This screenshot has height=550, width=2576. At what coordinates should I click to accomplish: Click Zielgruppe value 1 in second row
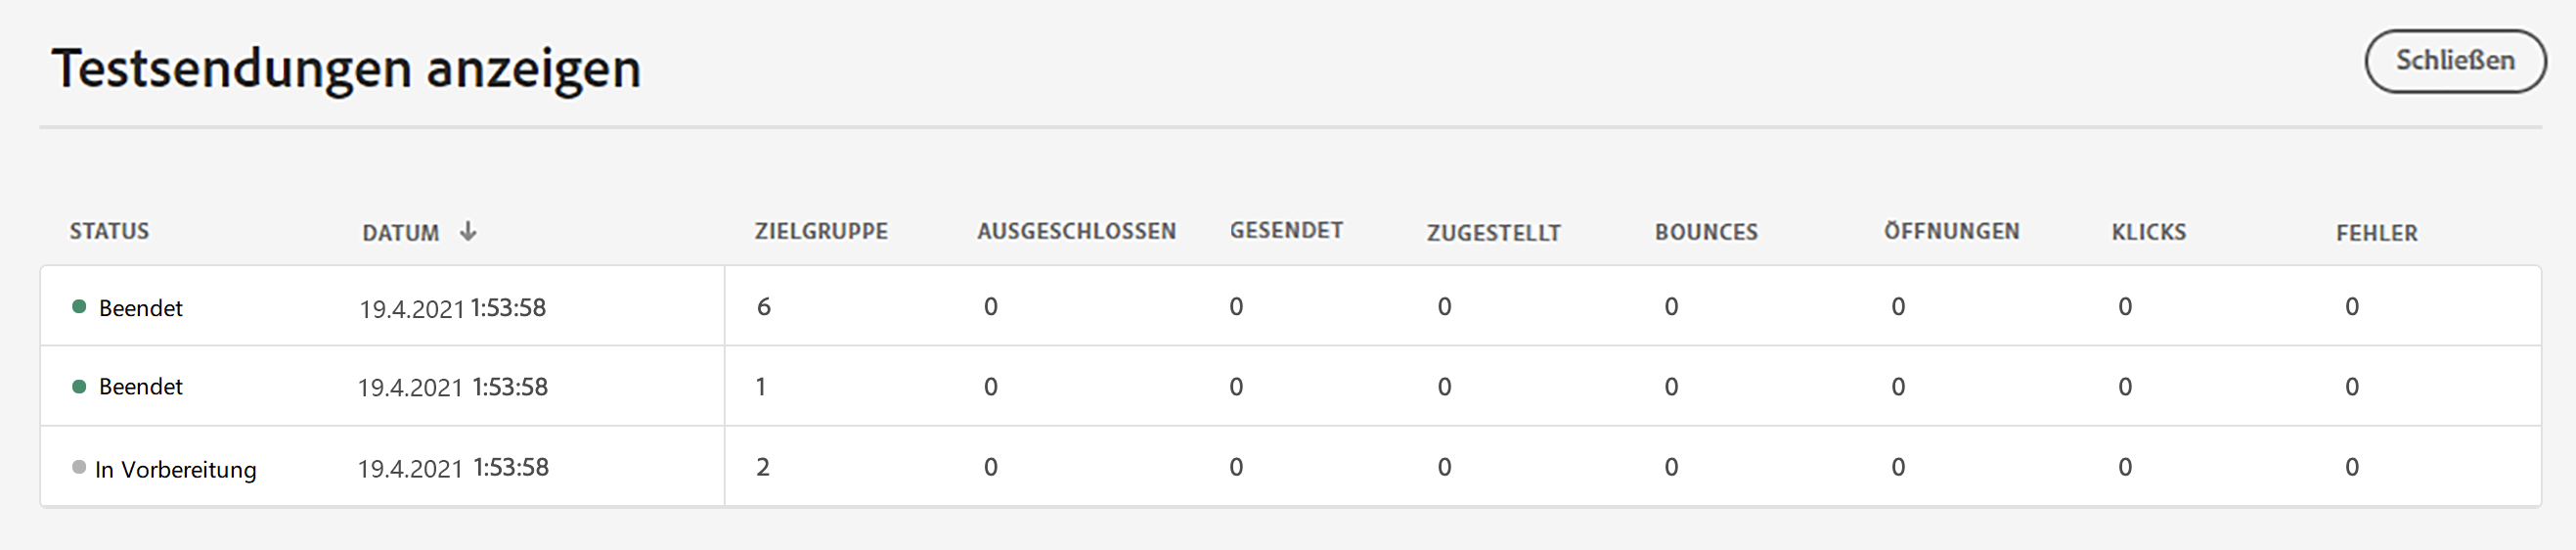point(761,387)
